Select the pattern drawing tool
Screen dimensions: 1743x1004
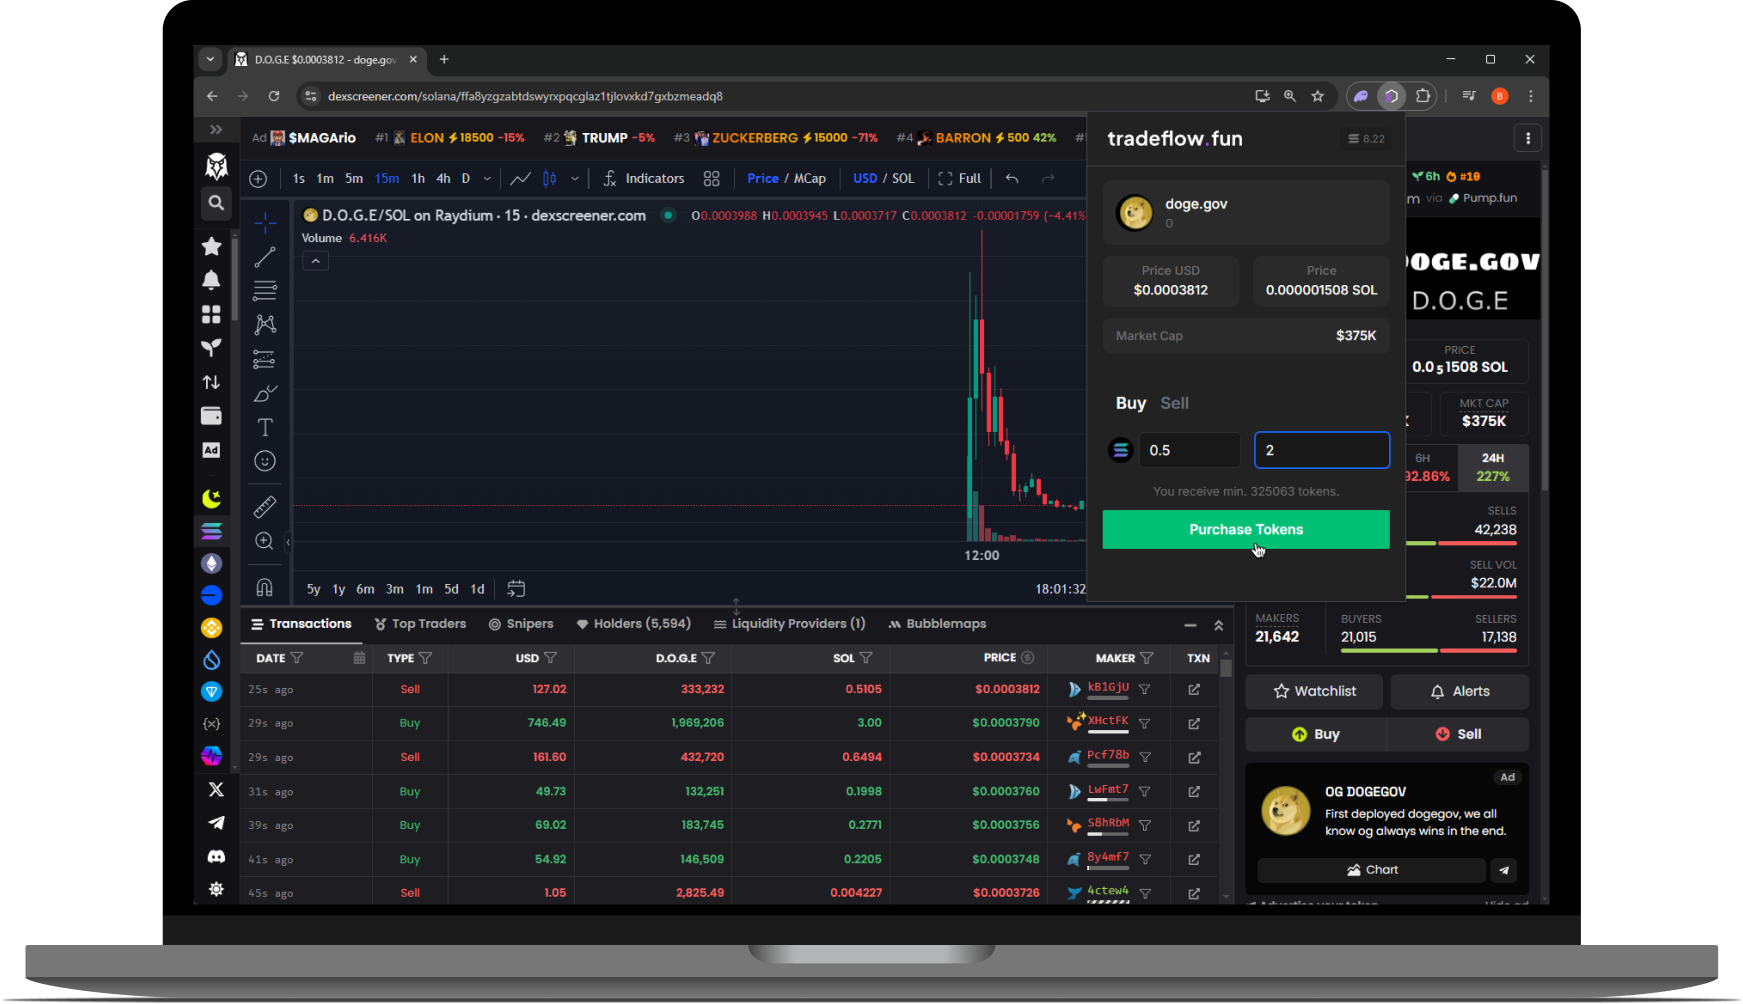point(265,325)
